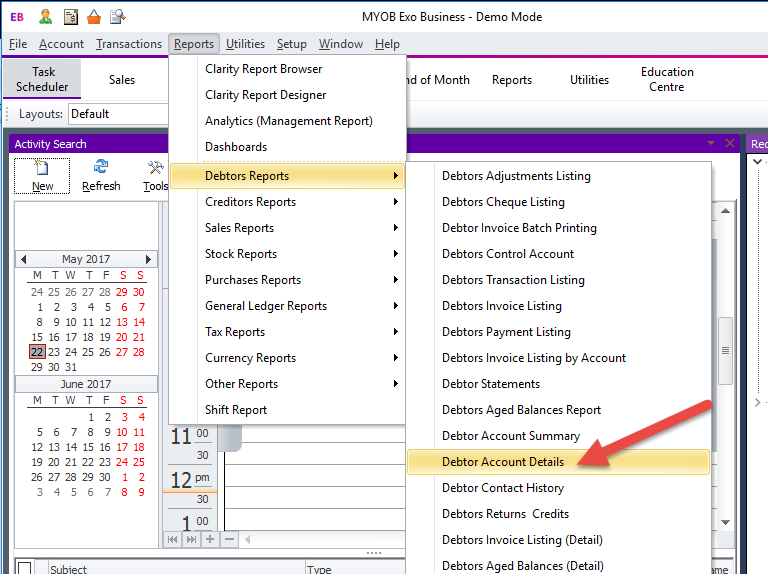Viewport: 768px width, 574px height.
Task: Open the Transactions menu
Action: coord(129,44)
